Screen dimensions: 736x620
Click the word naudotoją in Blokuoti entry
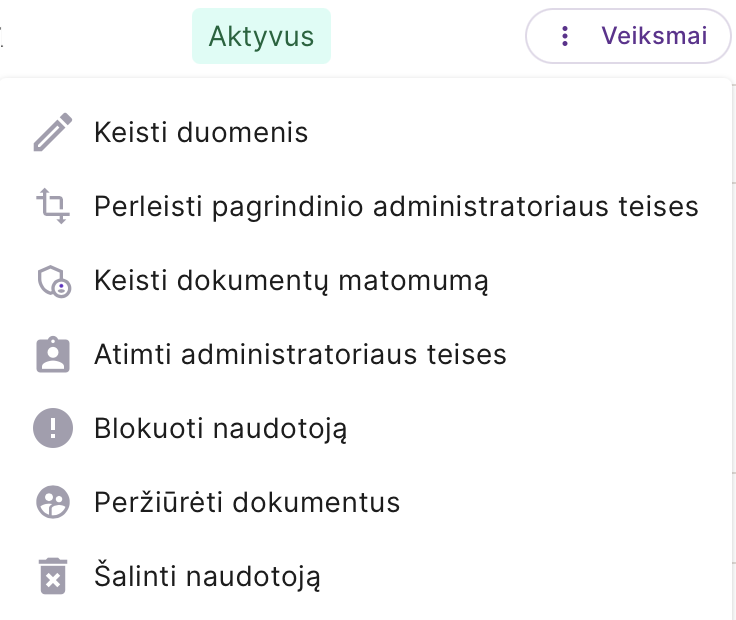point(280,429)
